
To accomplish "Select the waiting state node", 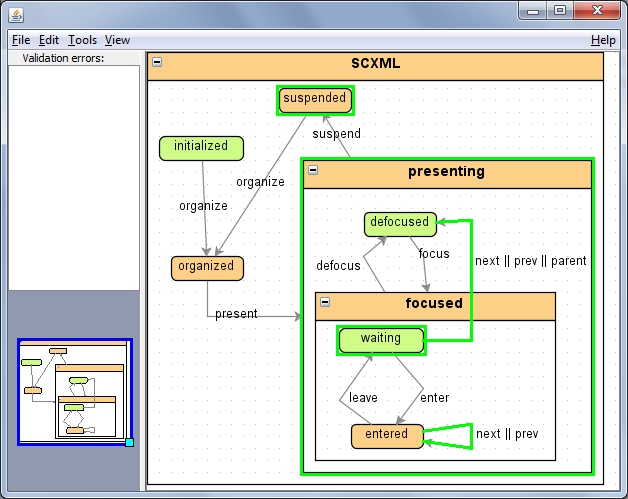I will point(381,340).
